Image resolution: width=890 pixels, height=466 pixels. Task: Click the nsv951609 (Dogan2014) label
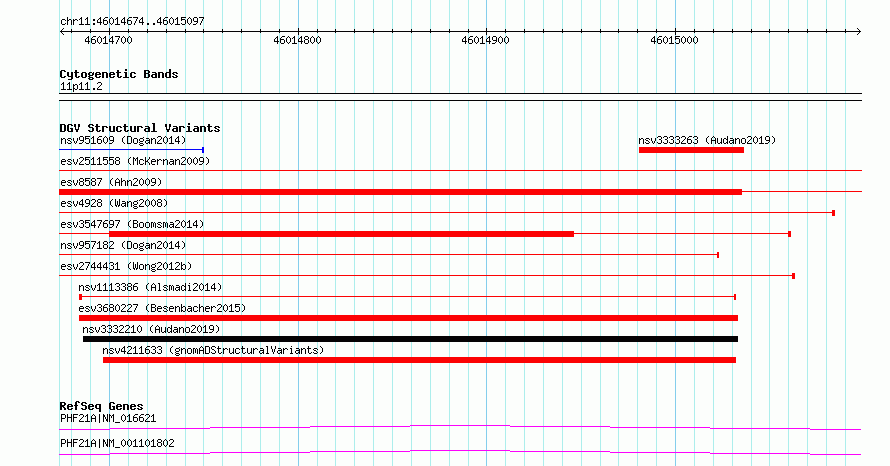(123, 140)
